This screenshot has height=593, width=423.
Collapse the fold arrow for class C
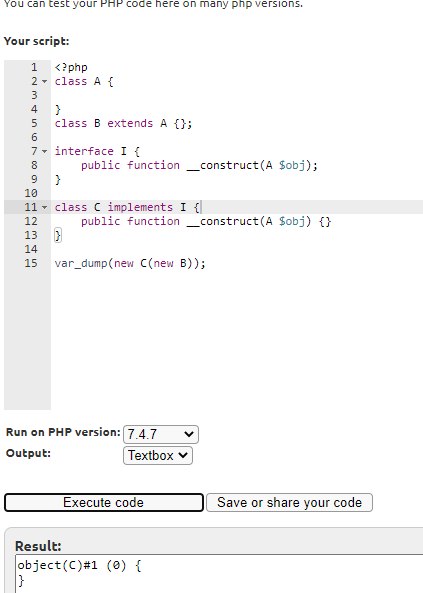pos(44,207)
